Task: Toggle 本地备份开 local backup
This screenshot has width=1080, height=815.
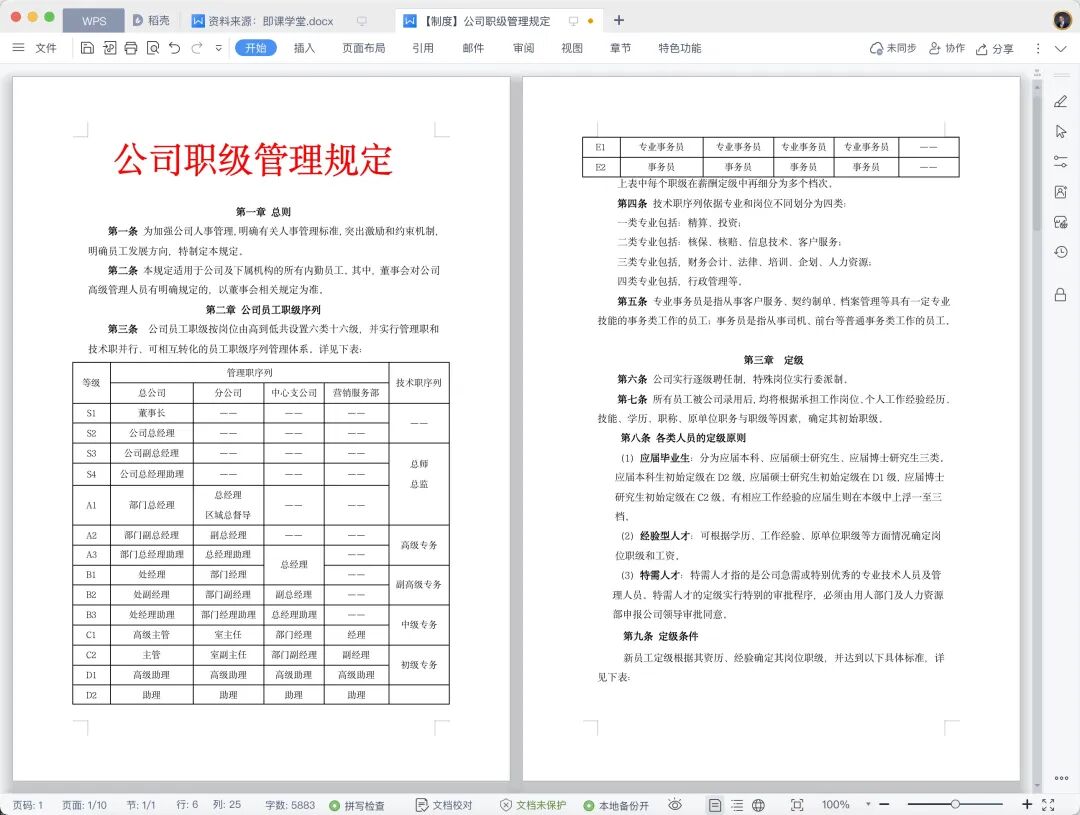Action: 616,805
